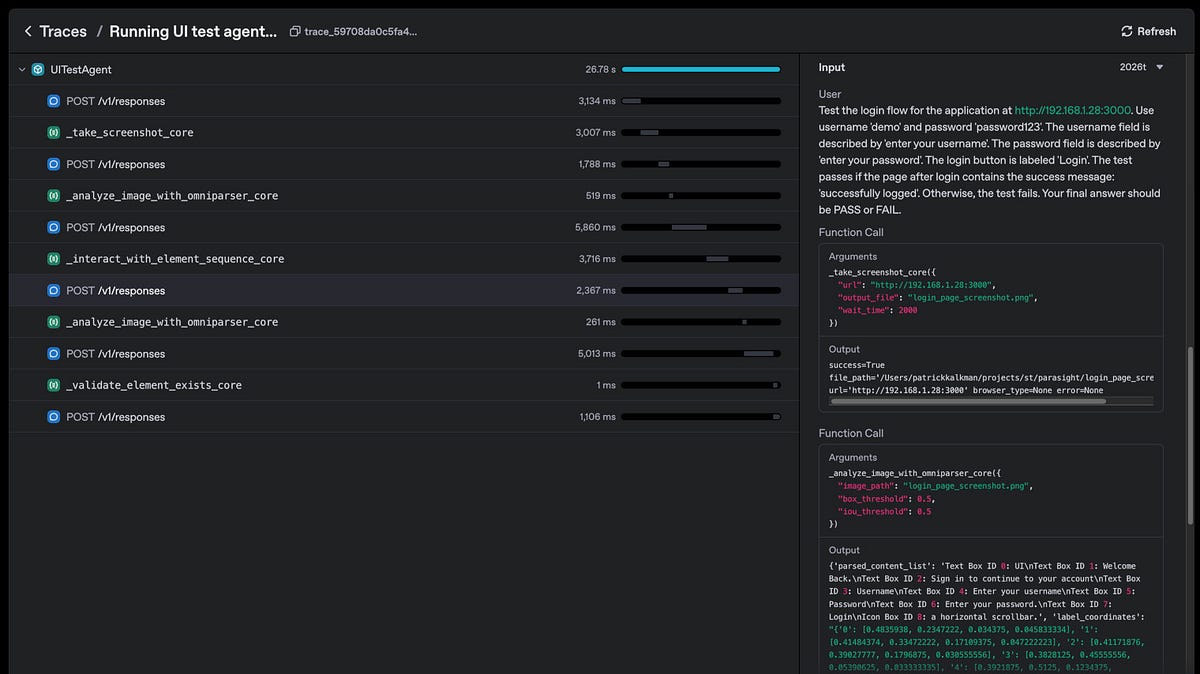This screenshot has width=1200, height=674.
Task: Click icon of POST /v1/responses 5,013 ms row
Action: (x=53, y=353)
